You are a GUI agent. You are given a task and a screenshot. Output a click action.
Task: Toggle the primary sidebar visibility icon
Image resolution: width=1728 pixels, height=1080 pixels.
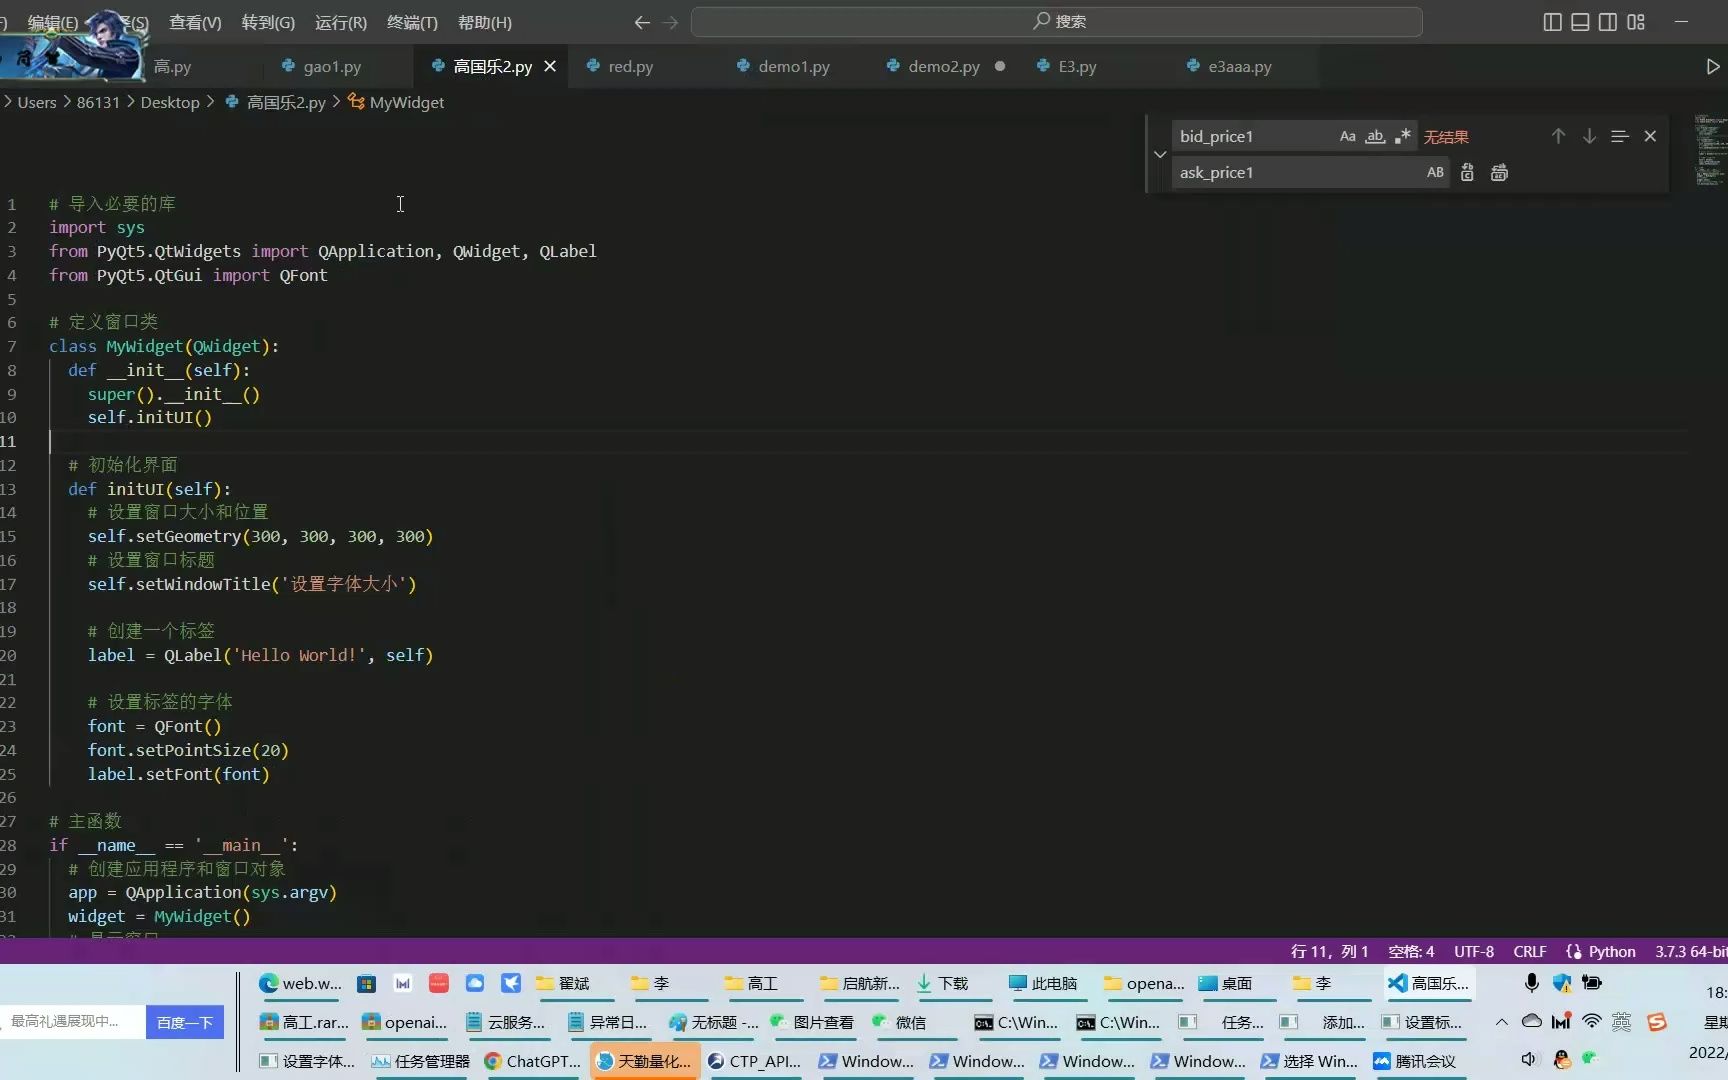pyautogui.click(x=1552, y=21)
